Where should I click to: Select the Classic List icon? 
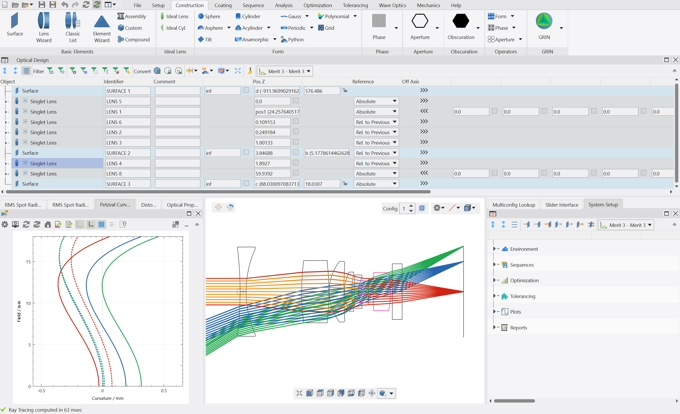coord(72,25)
